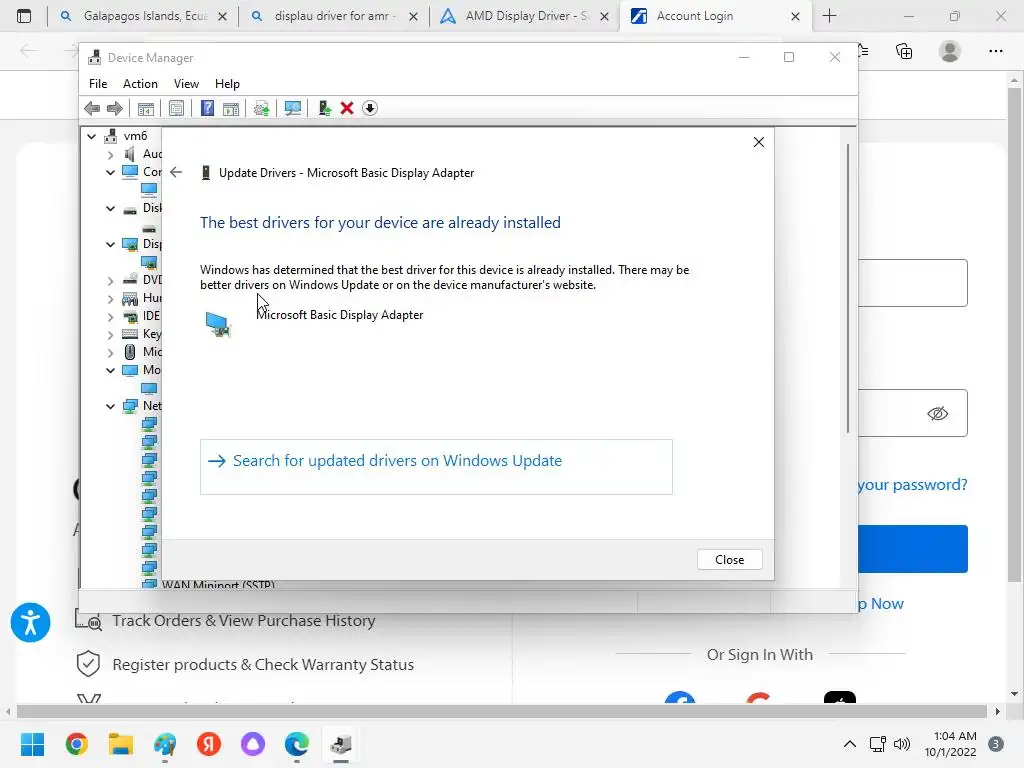Open accessibility widget on the webpage
Image resolution: width=1024 pixels, height=768 pixels.
[x=30, y=622]
